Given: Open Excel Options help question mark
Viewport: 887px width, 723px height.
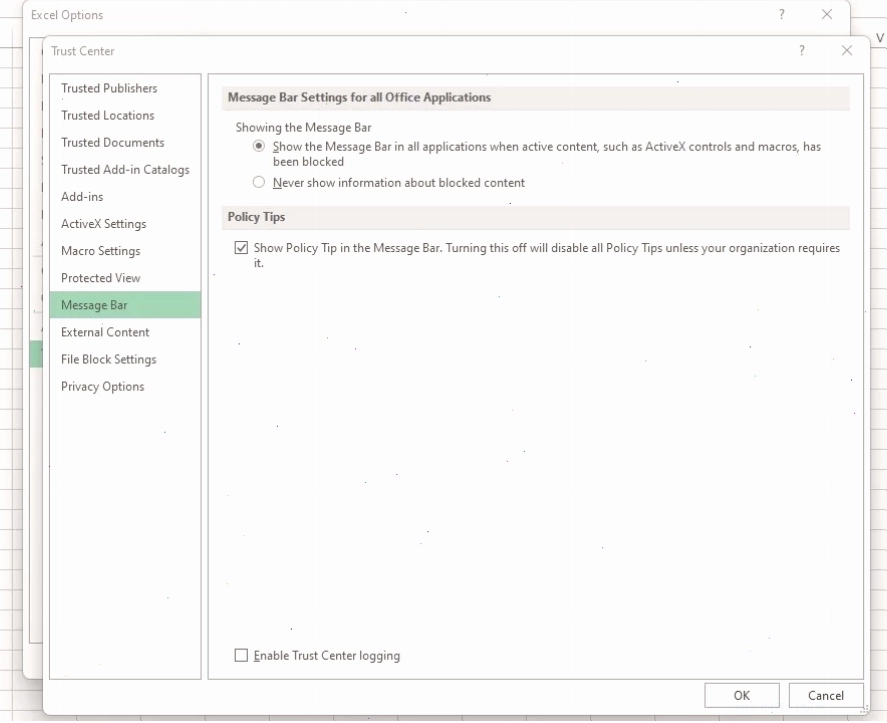Looking at the screenshot, I should pos(782,15).
